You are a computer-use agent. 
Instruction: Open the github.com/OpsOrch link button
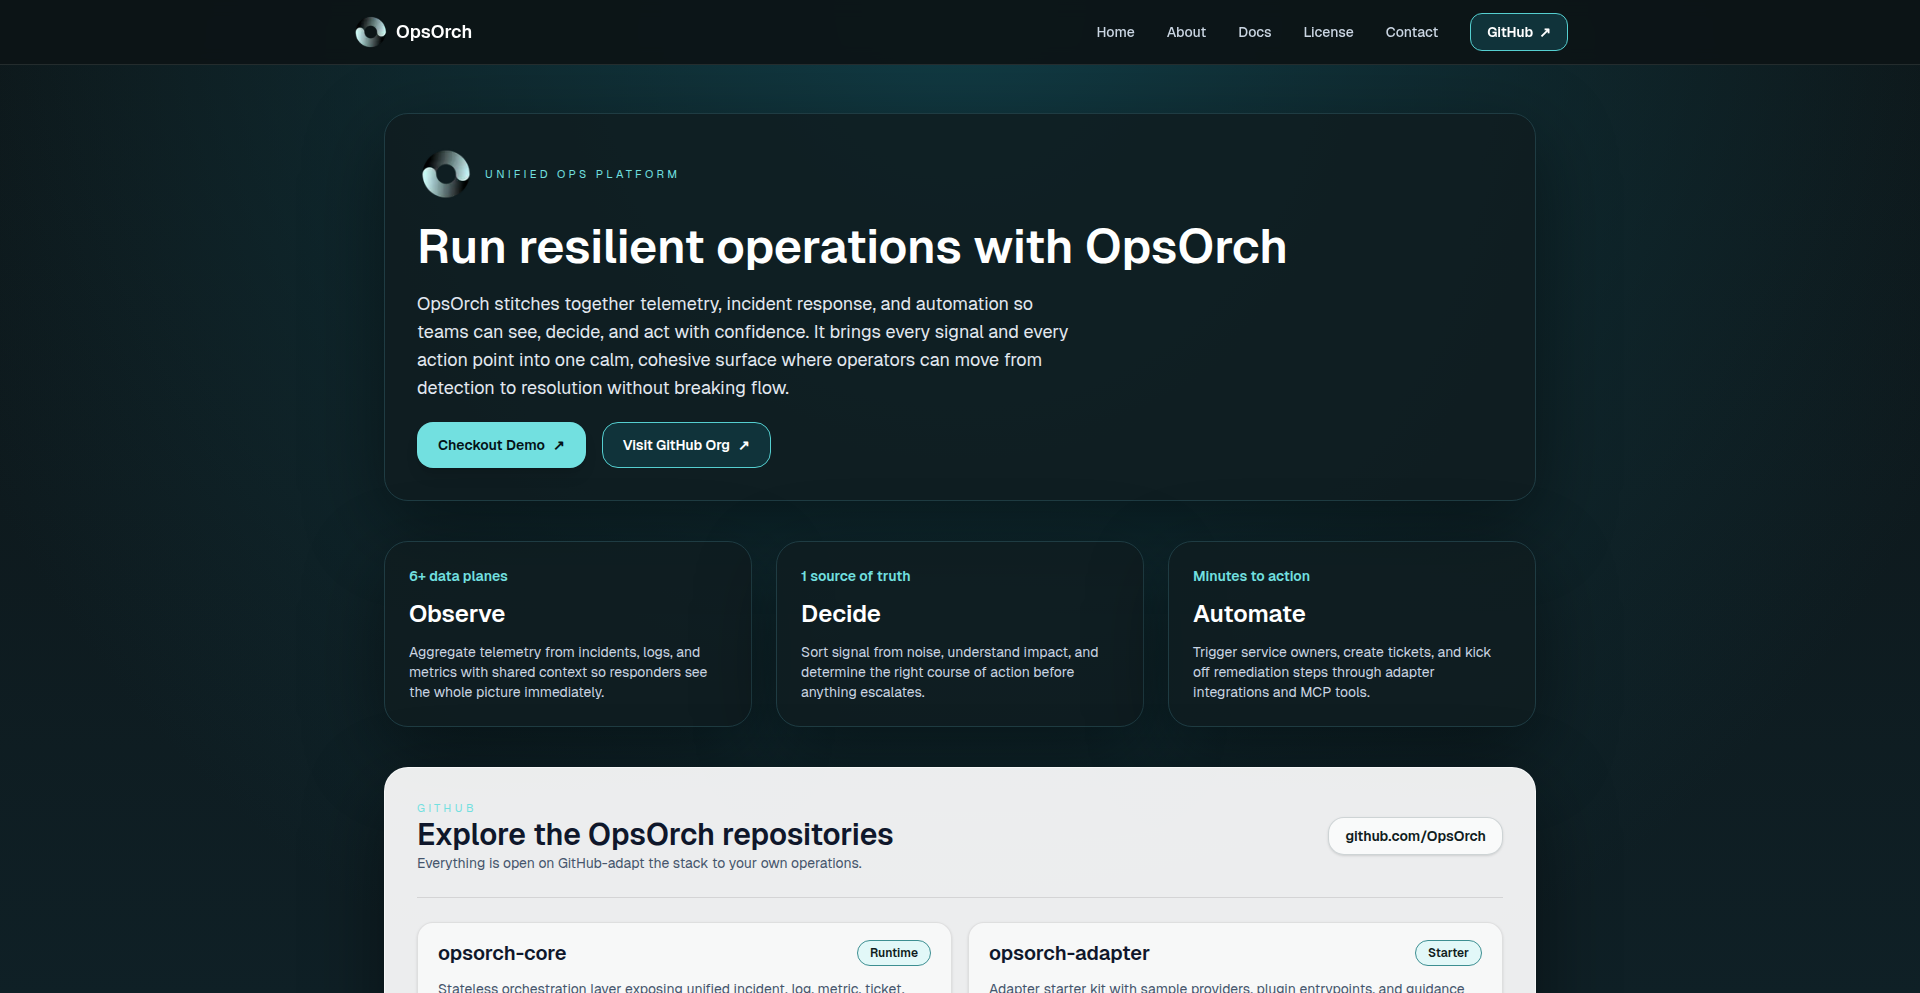(1415, 836)
